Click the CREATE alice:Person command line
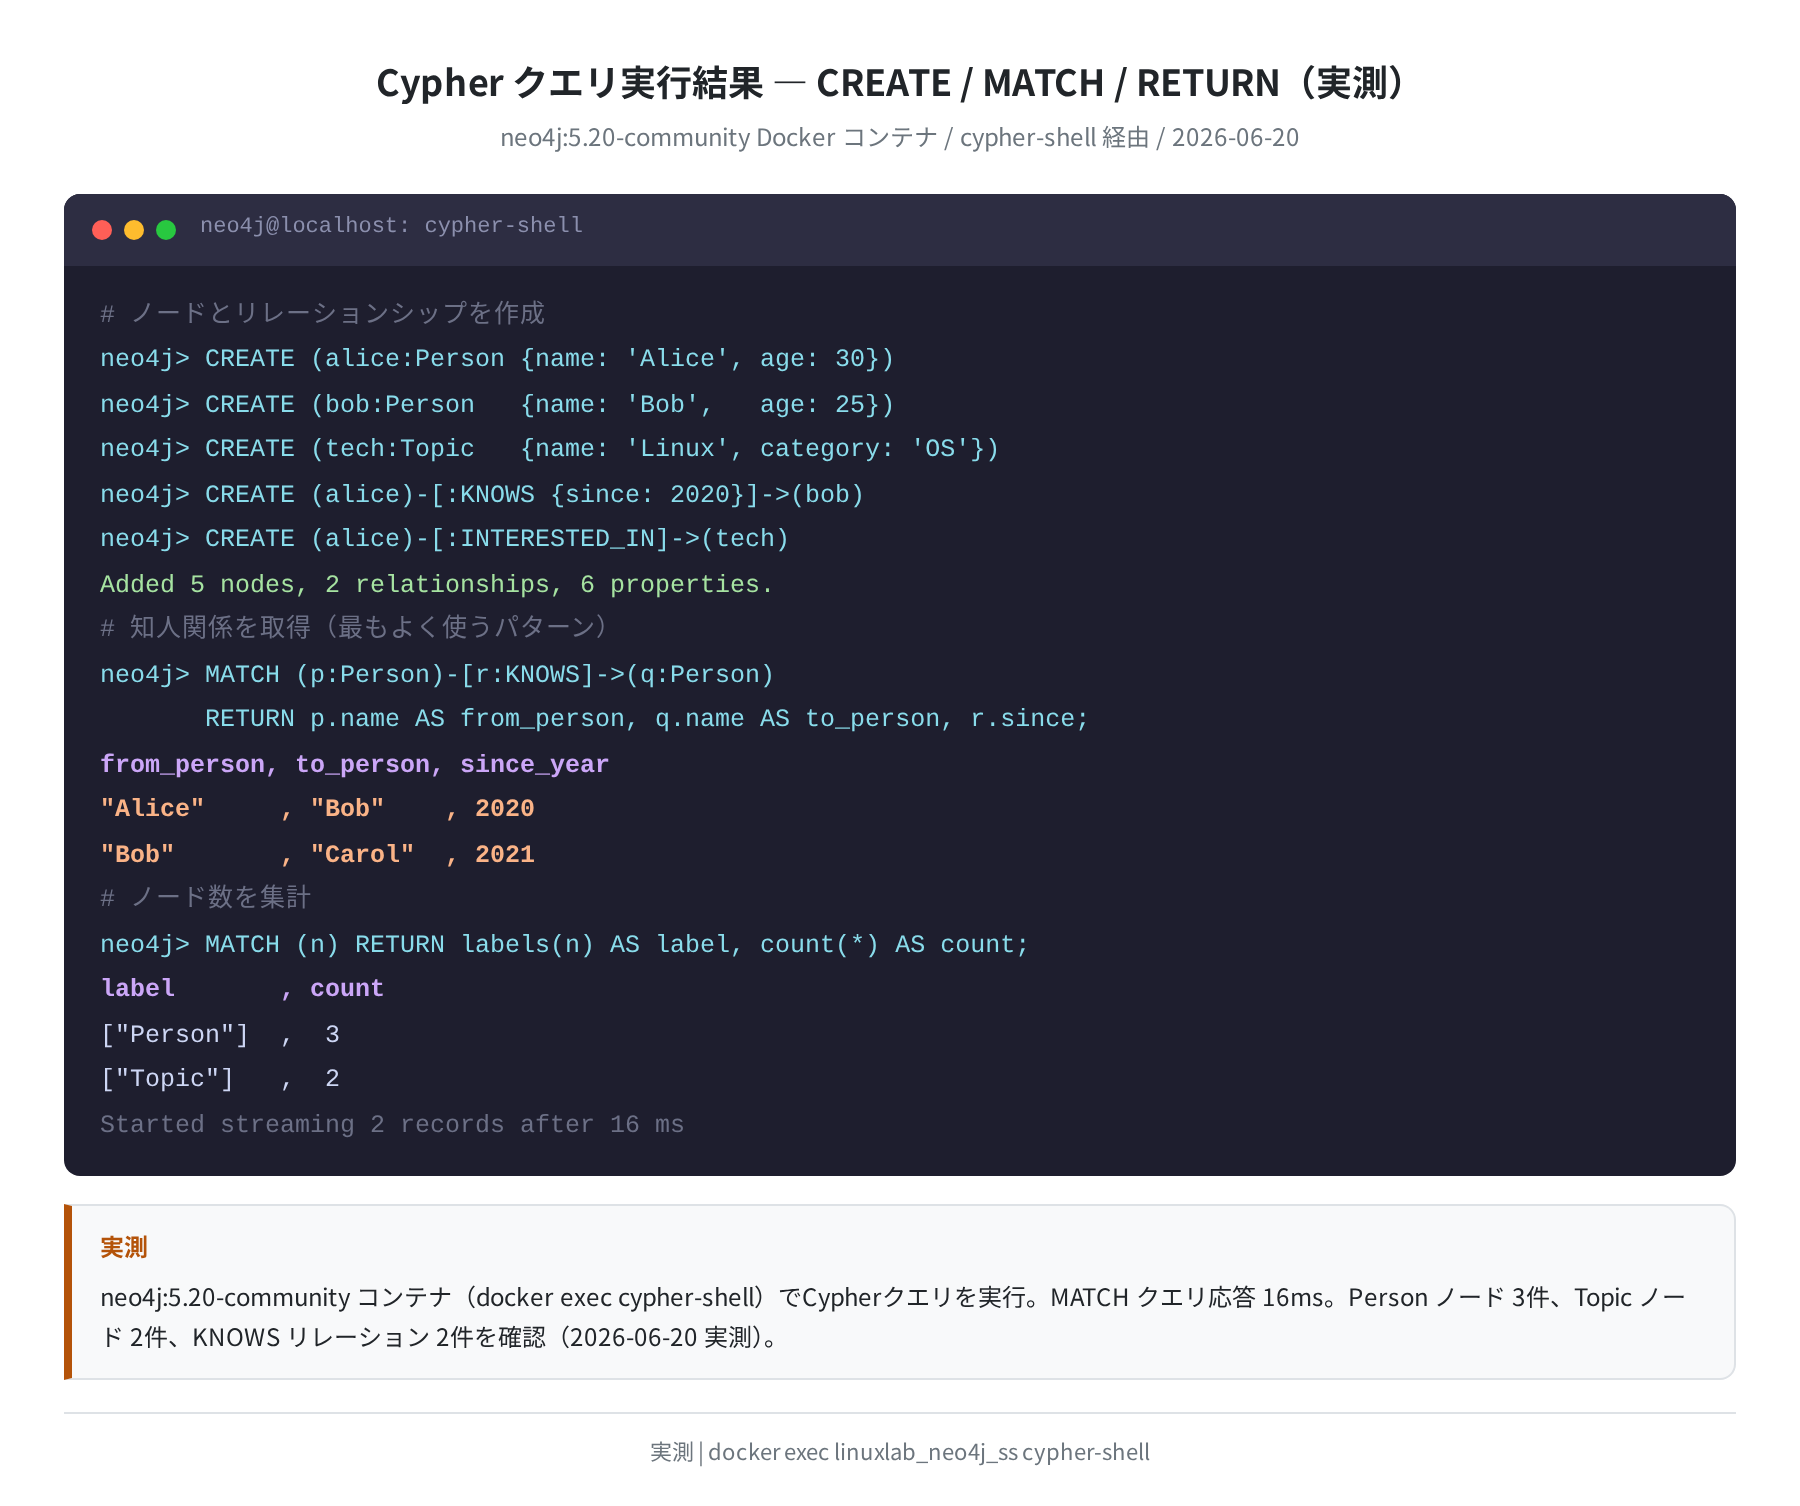 (x=497, y=359)
